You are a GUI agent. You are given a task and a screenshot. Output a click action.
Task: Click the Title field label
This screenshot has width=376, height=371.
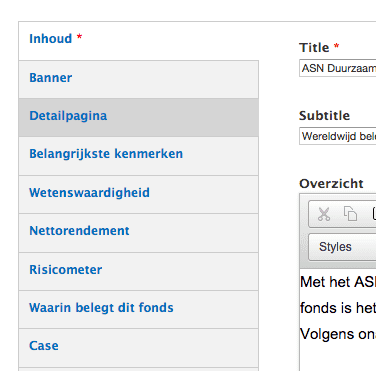point(314,48)
